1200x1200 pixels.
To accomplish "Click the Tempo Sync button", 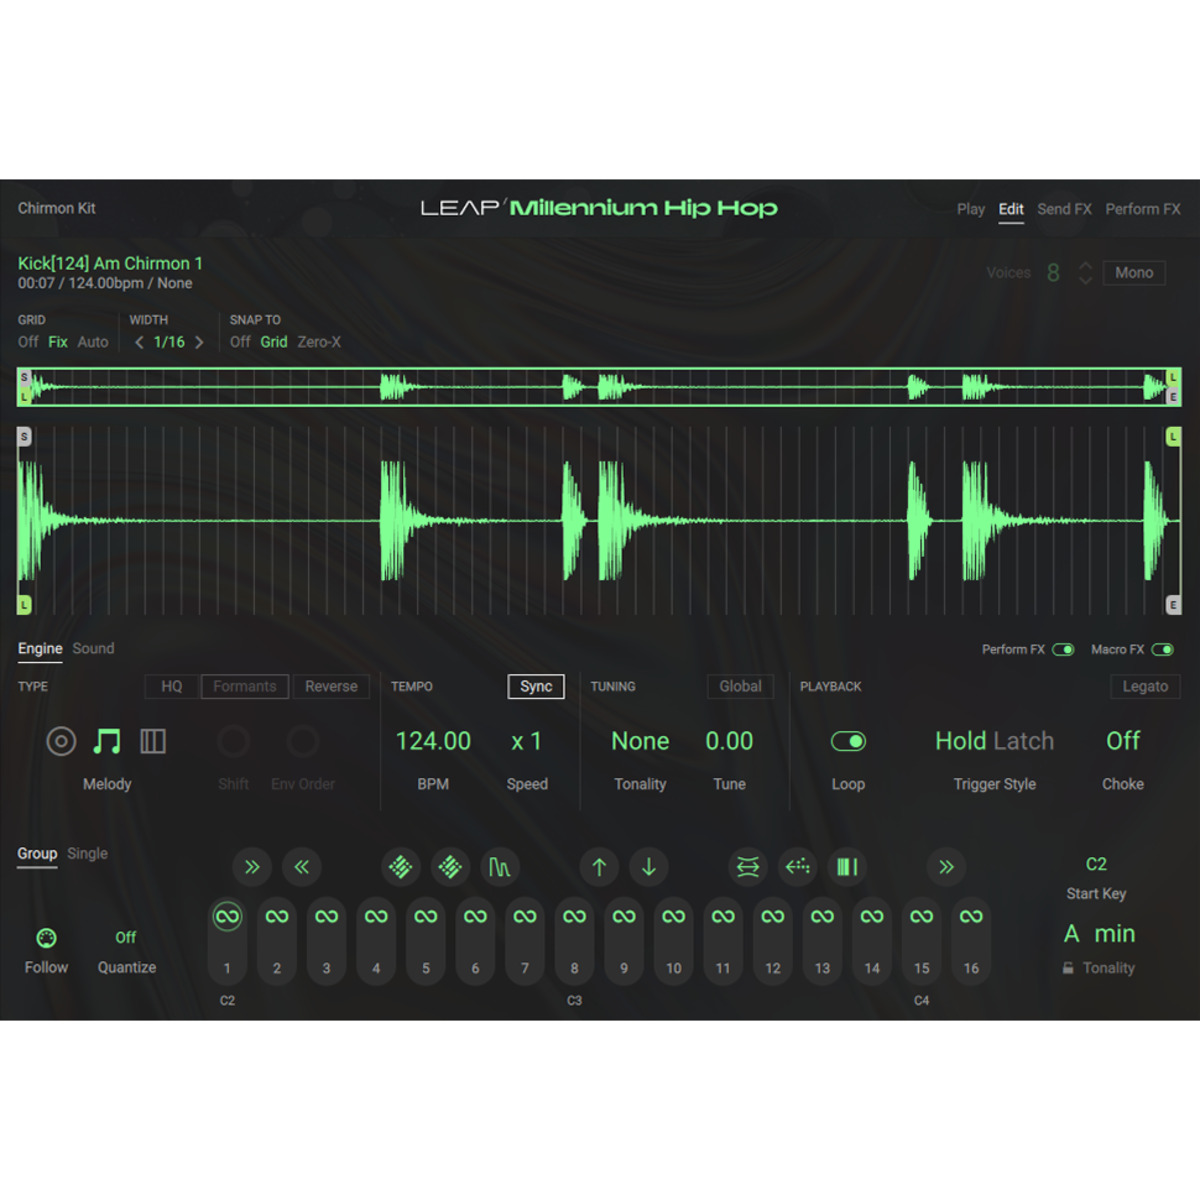I will [x=536, y=687].
